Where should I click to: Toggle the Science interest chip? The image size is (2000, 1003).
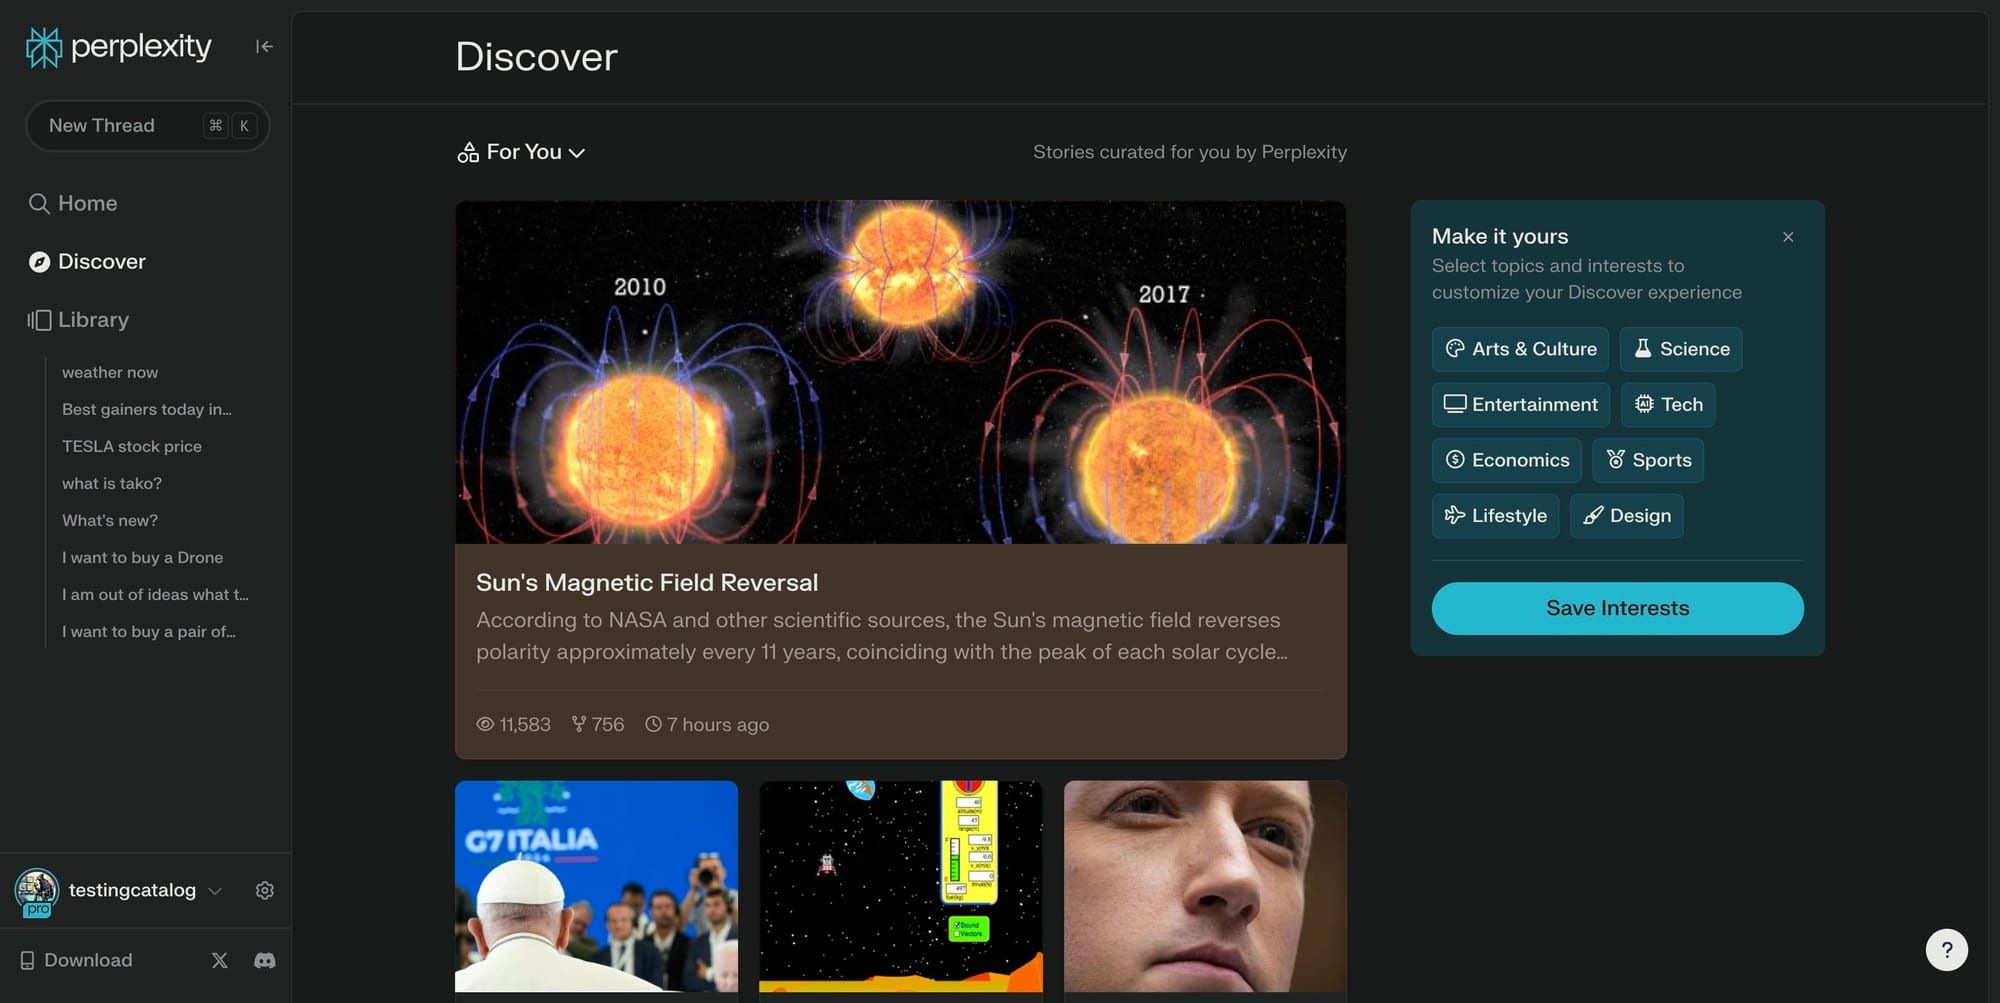(x=1680, y=348)
